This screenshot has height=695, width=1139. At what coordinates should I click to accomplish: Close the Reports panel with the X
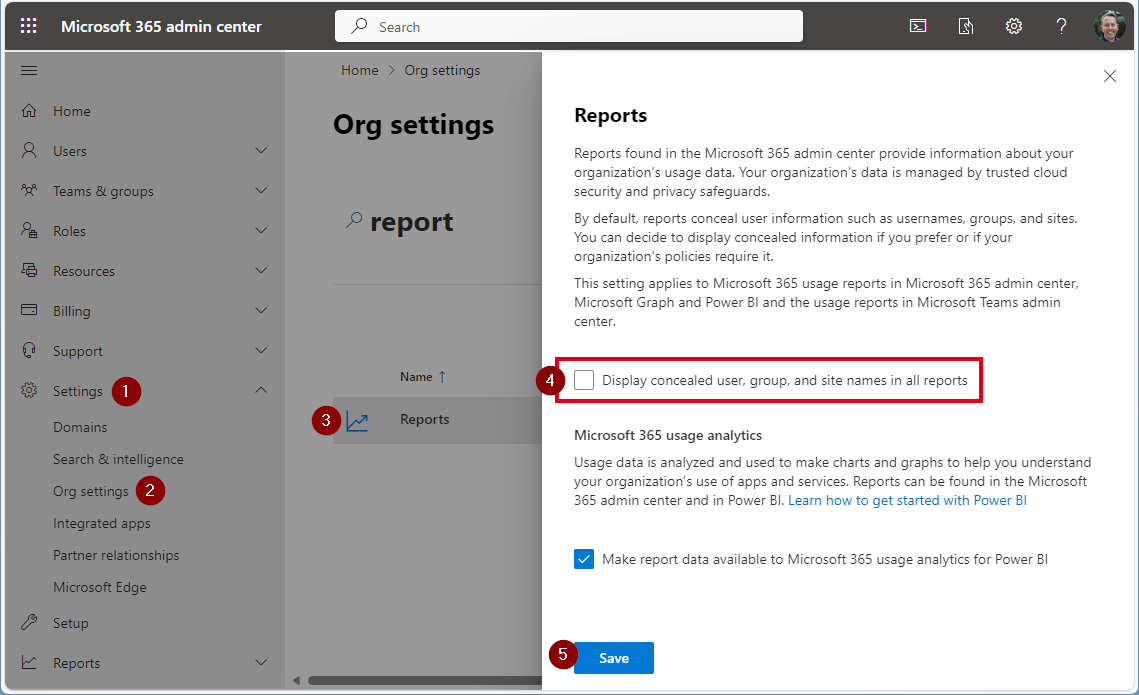click(x=1109, y=76)
